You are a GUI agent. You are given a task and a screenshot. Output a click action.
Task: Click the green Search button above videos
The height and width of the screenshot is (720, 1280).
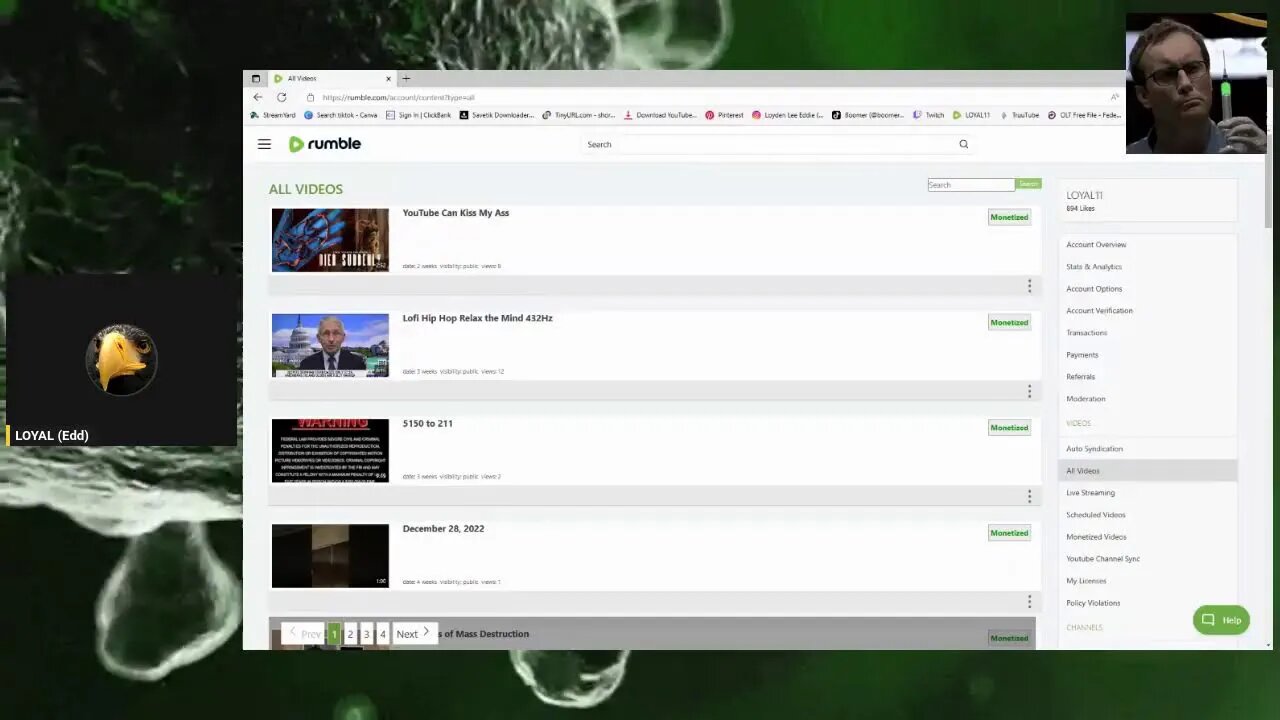pyautogui.click(x=1028, y=184)
